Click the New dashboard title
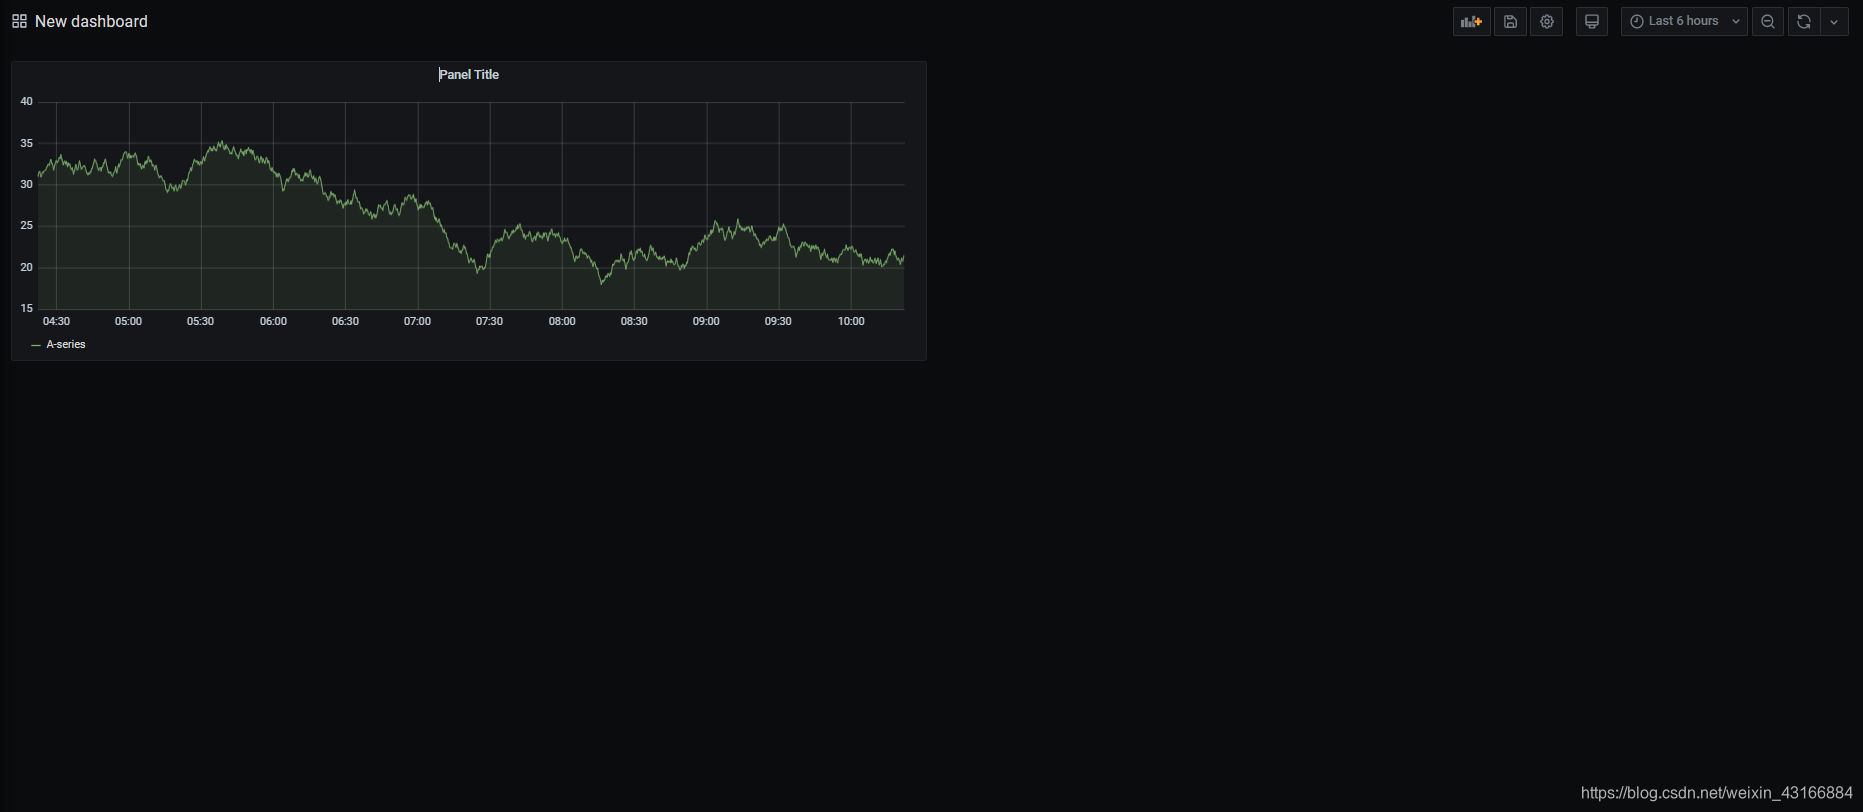This screenshot has height=812, width=1863. 91,21
